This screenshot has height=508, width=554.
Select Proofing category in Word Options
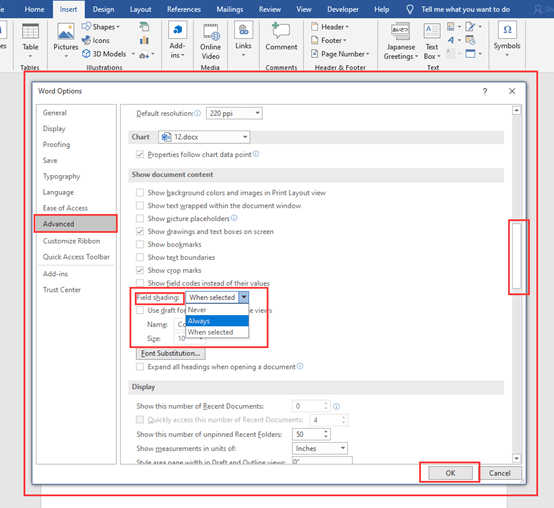76,144
